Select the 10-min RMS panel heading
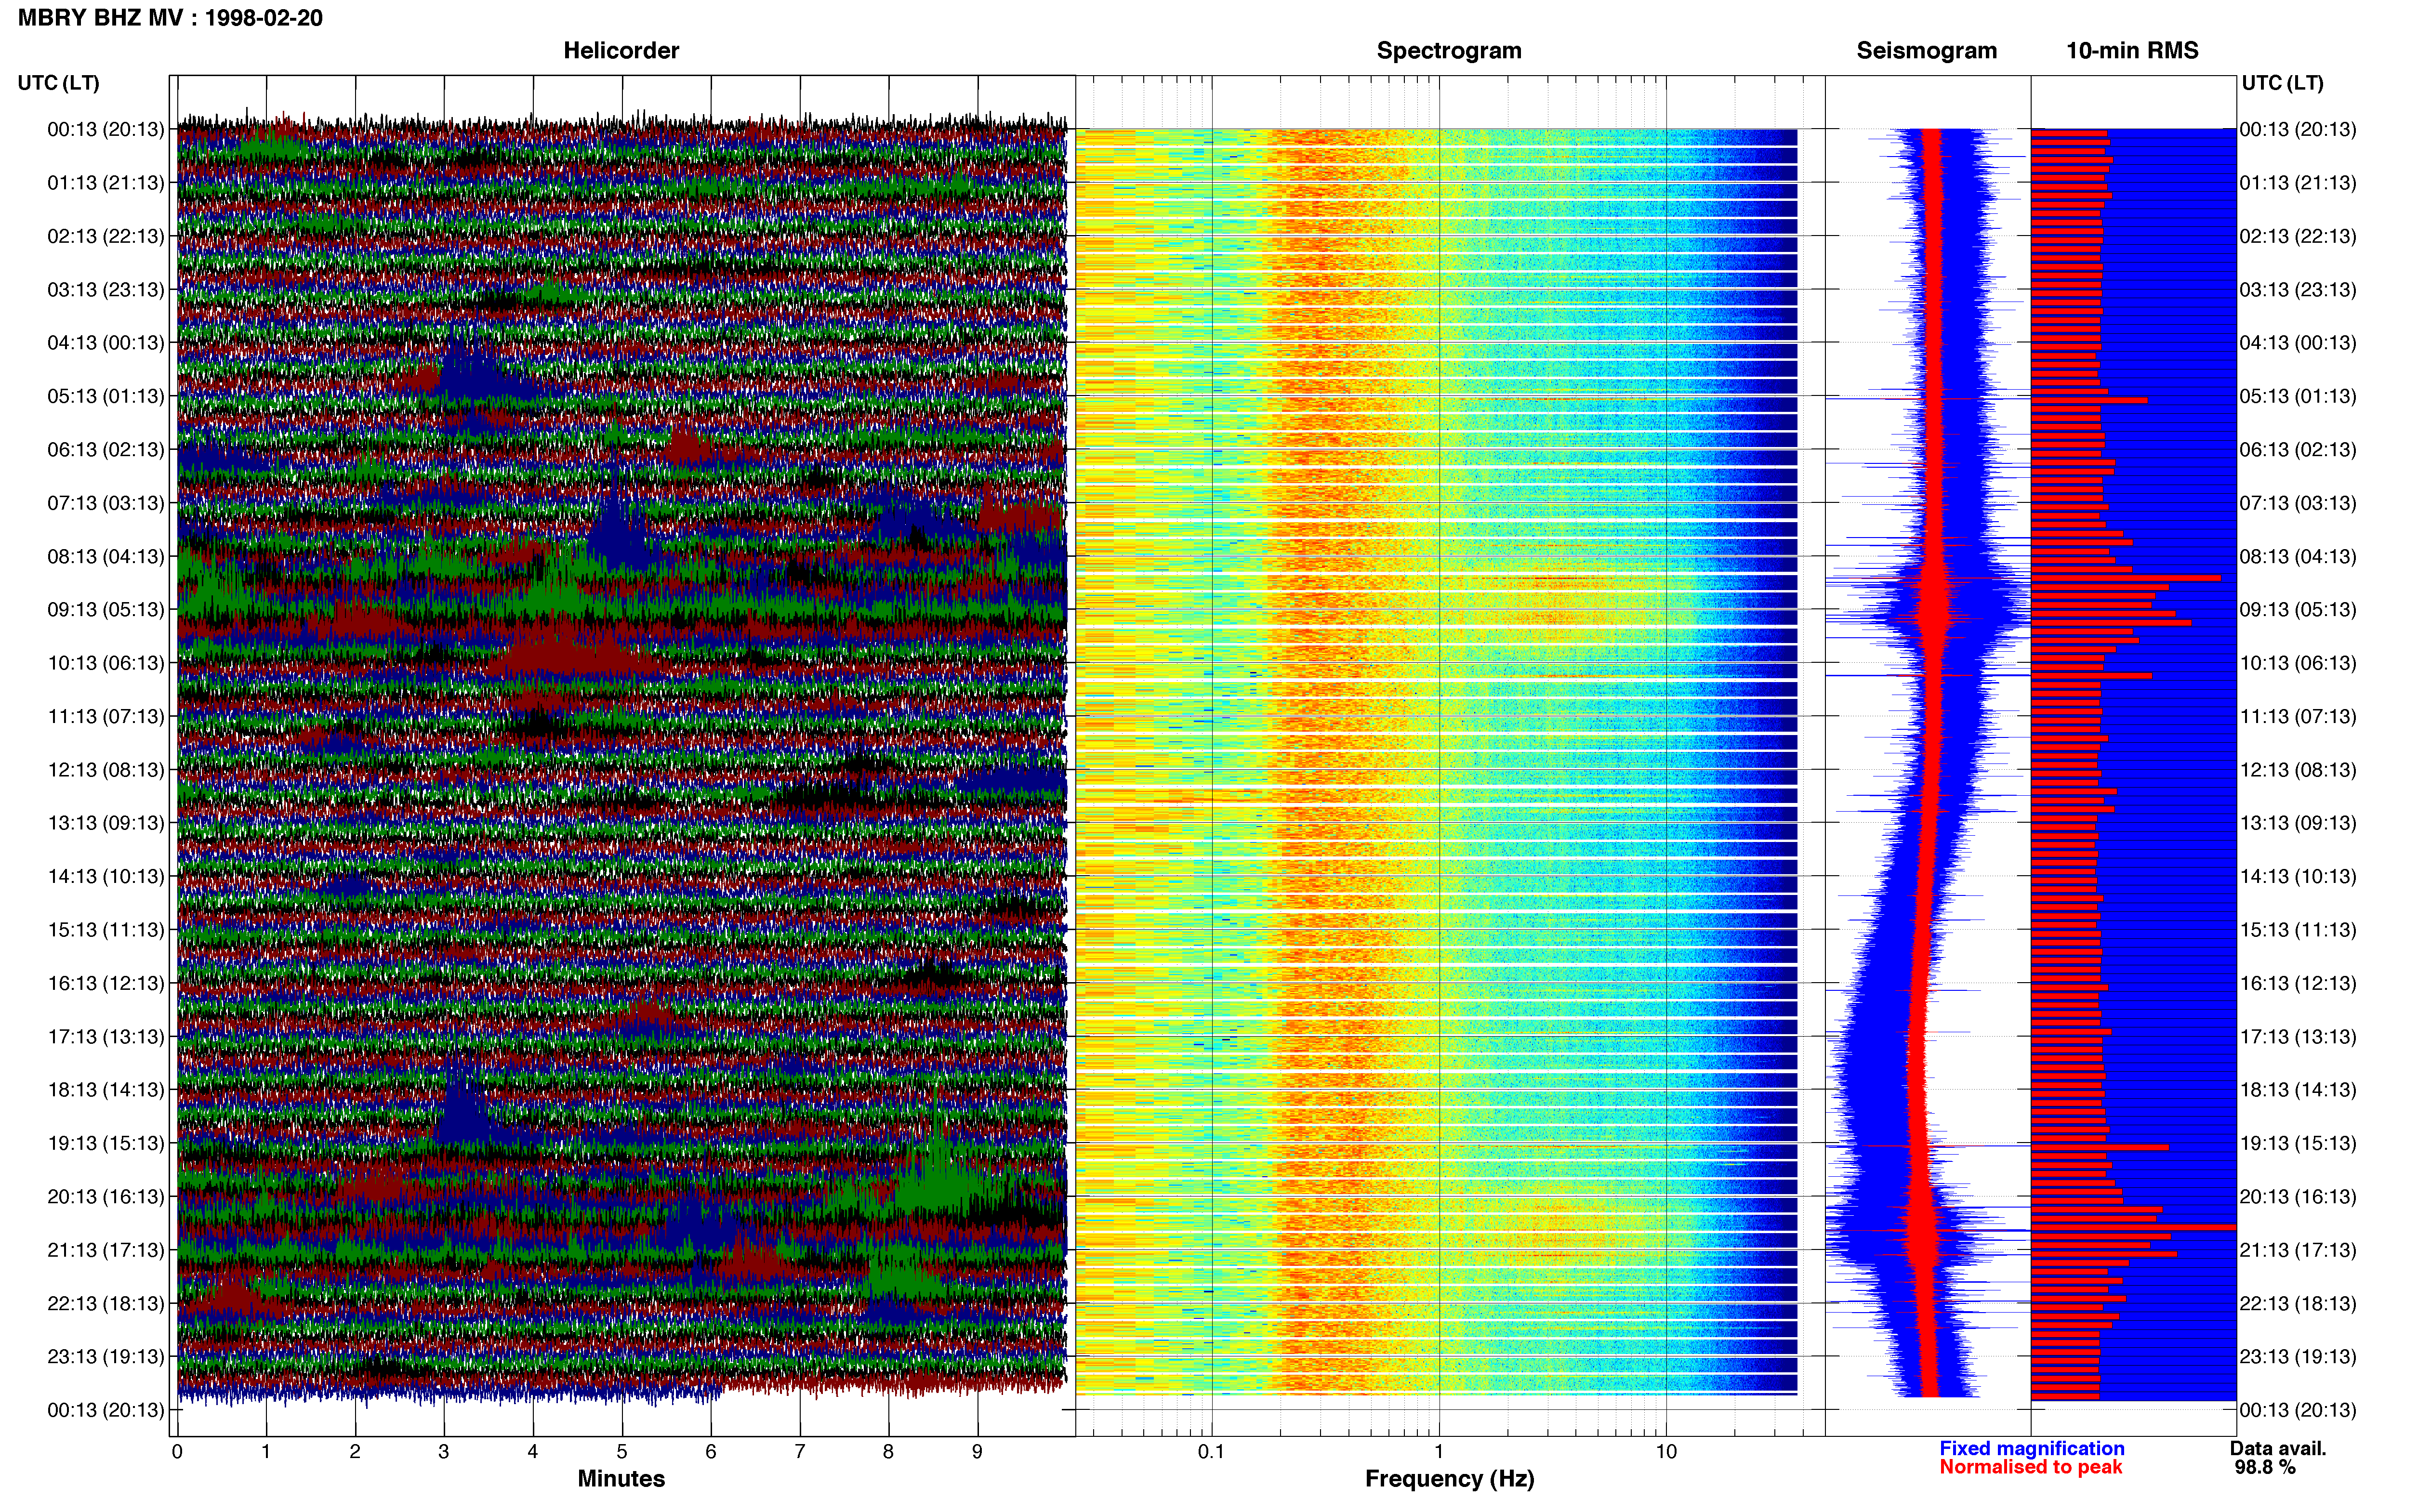 (2132, 51)
